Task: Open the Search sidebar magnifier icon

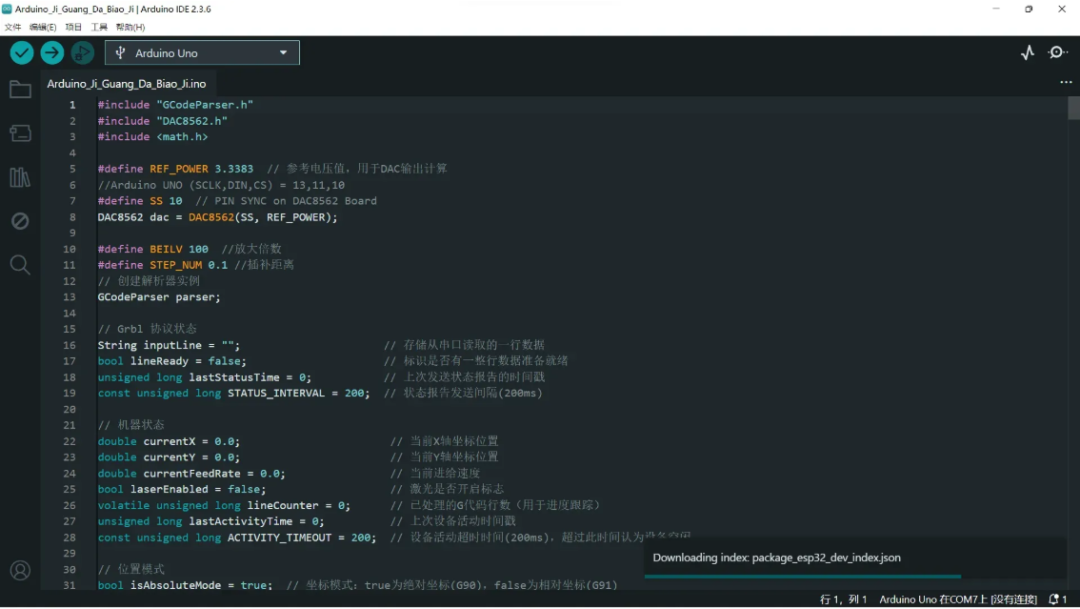Action: click(x=20, y=265)
